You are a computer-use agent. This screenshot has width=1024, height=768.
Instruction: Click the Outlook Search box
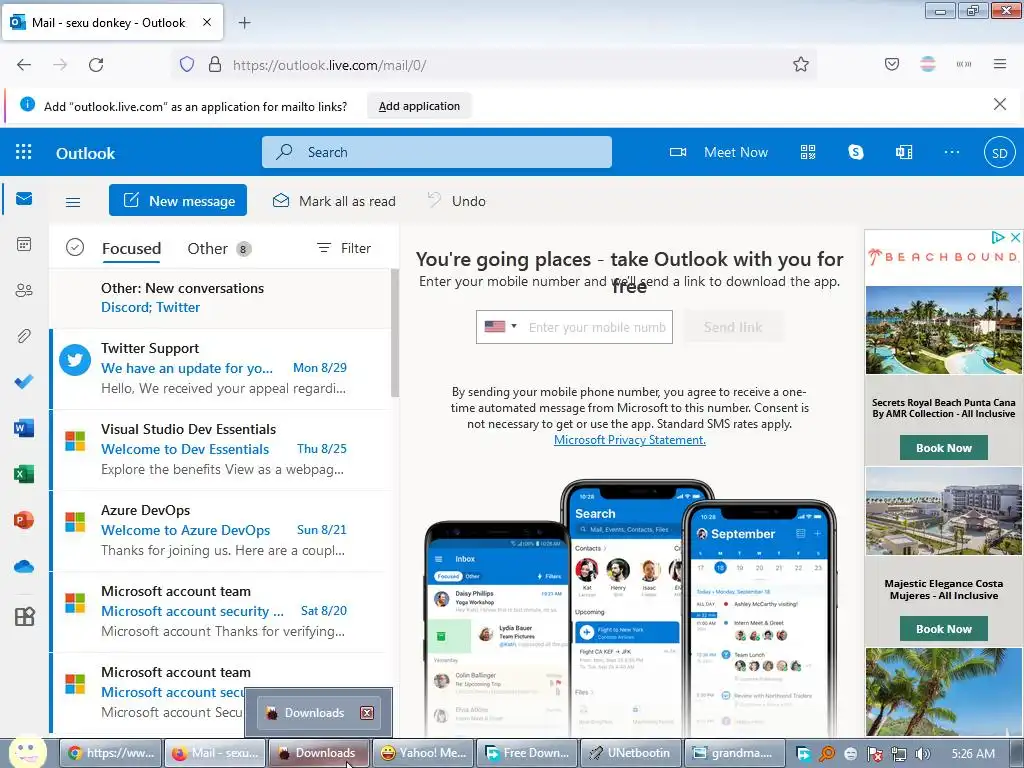[x=437, y=152]
